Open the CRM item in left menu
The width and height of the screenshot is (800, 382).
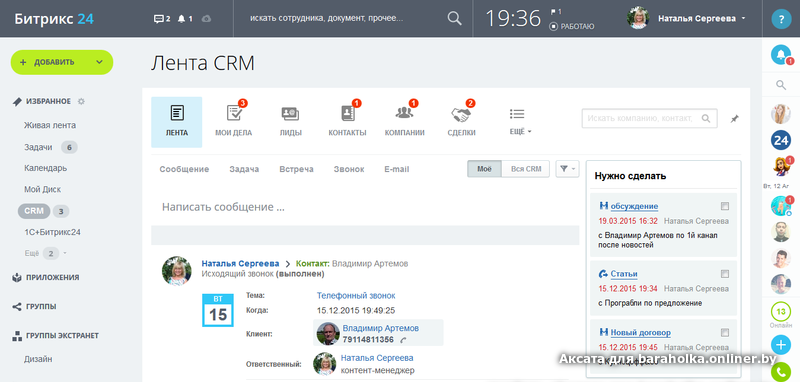pos(34,211)
